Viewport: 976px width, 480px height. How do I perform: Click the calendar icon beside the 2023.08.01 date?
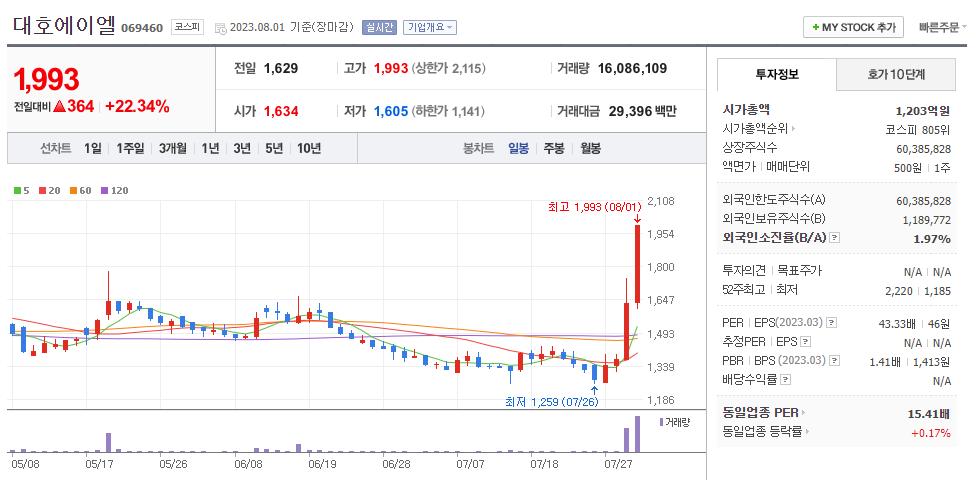pyautogui.click(x=220, y=28)
